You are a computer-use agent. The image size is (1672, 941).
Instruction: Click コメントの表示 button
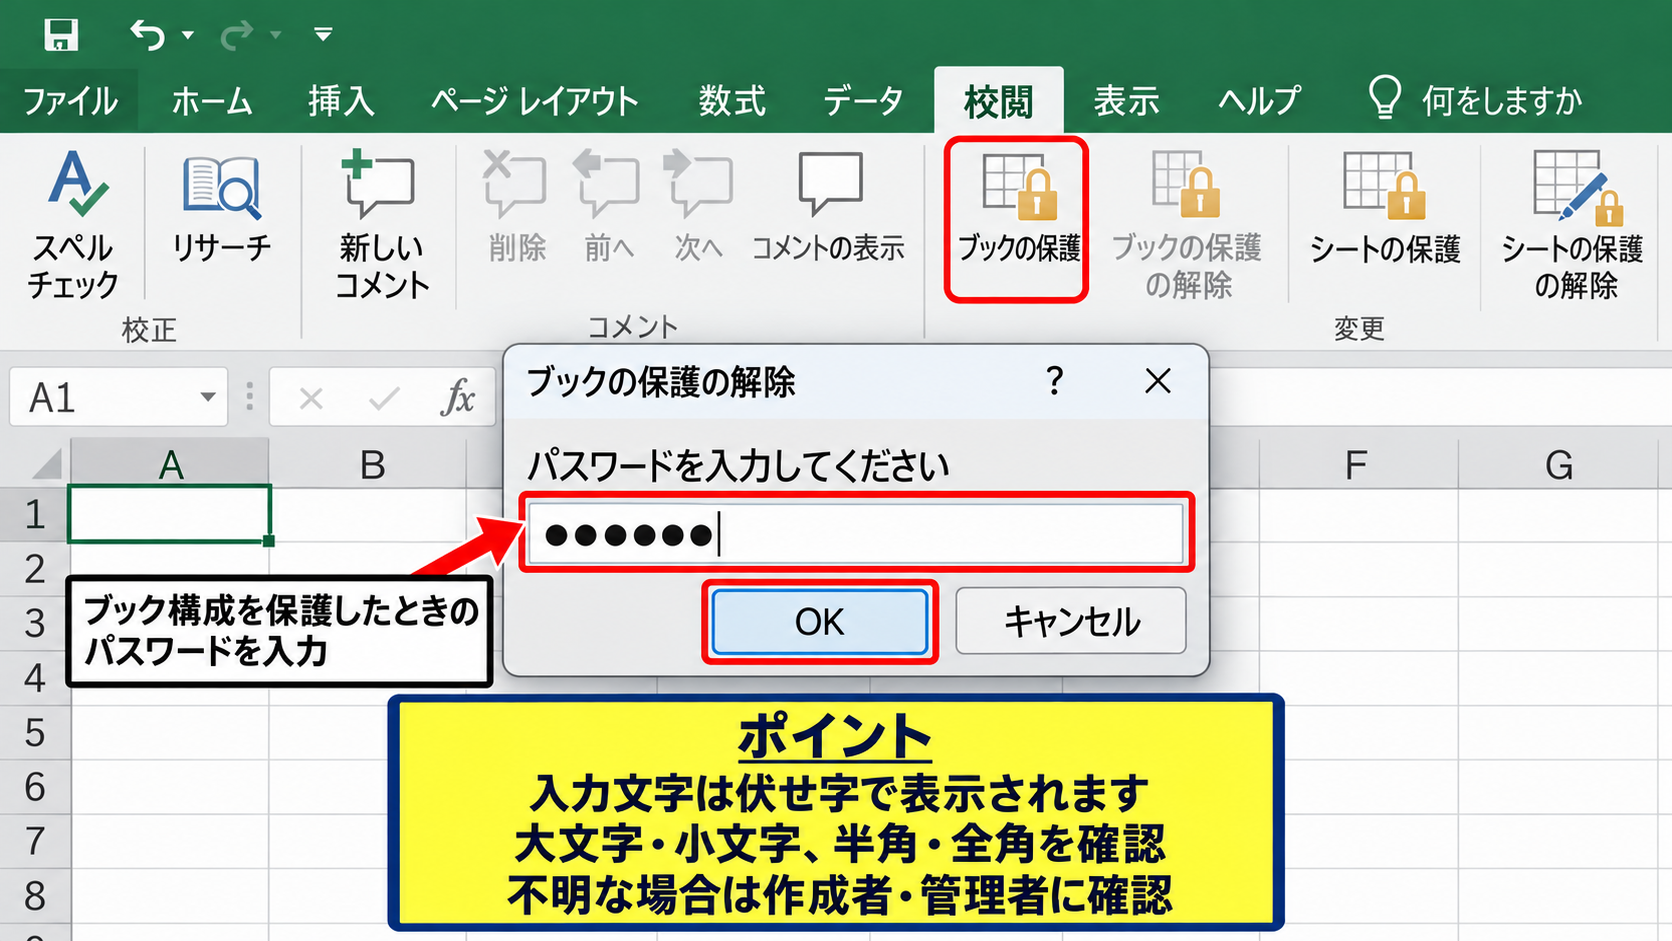829,207
